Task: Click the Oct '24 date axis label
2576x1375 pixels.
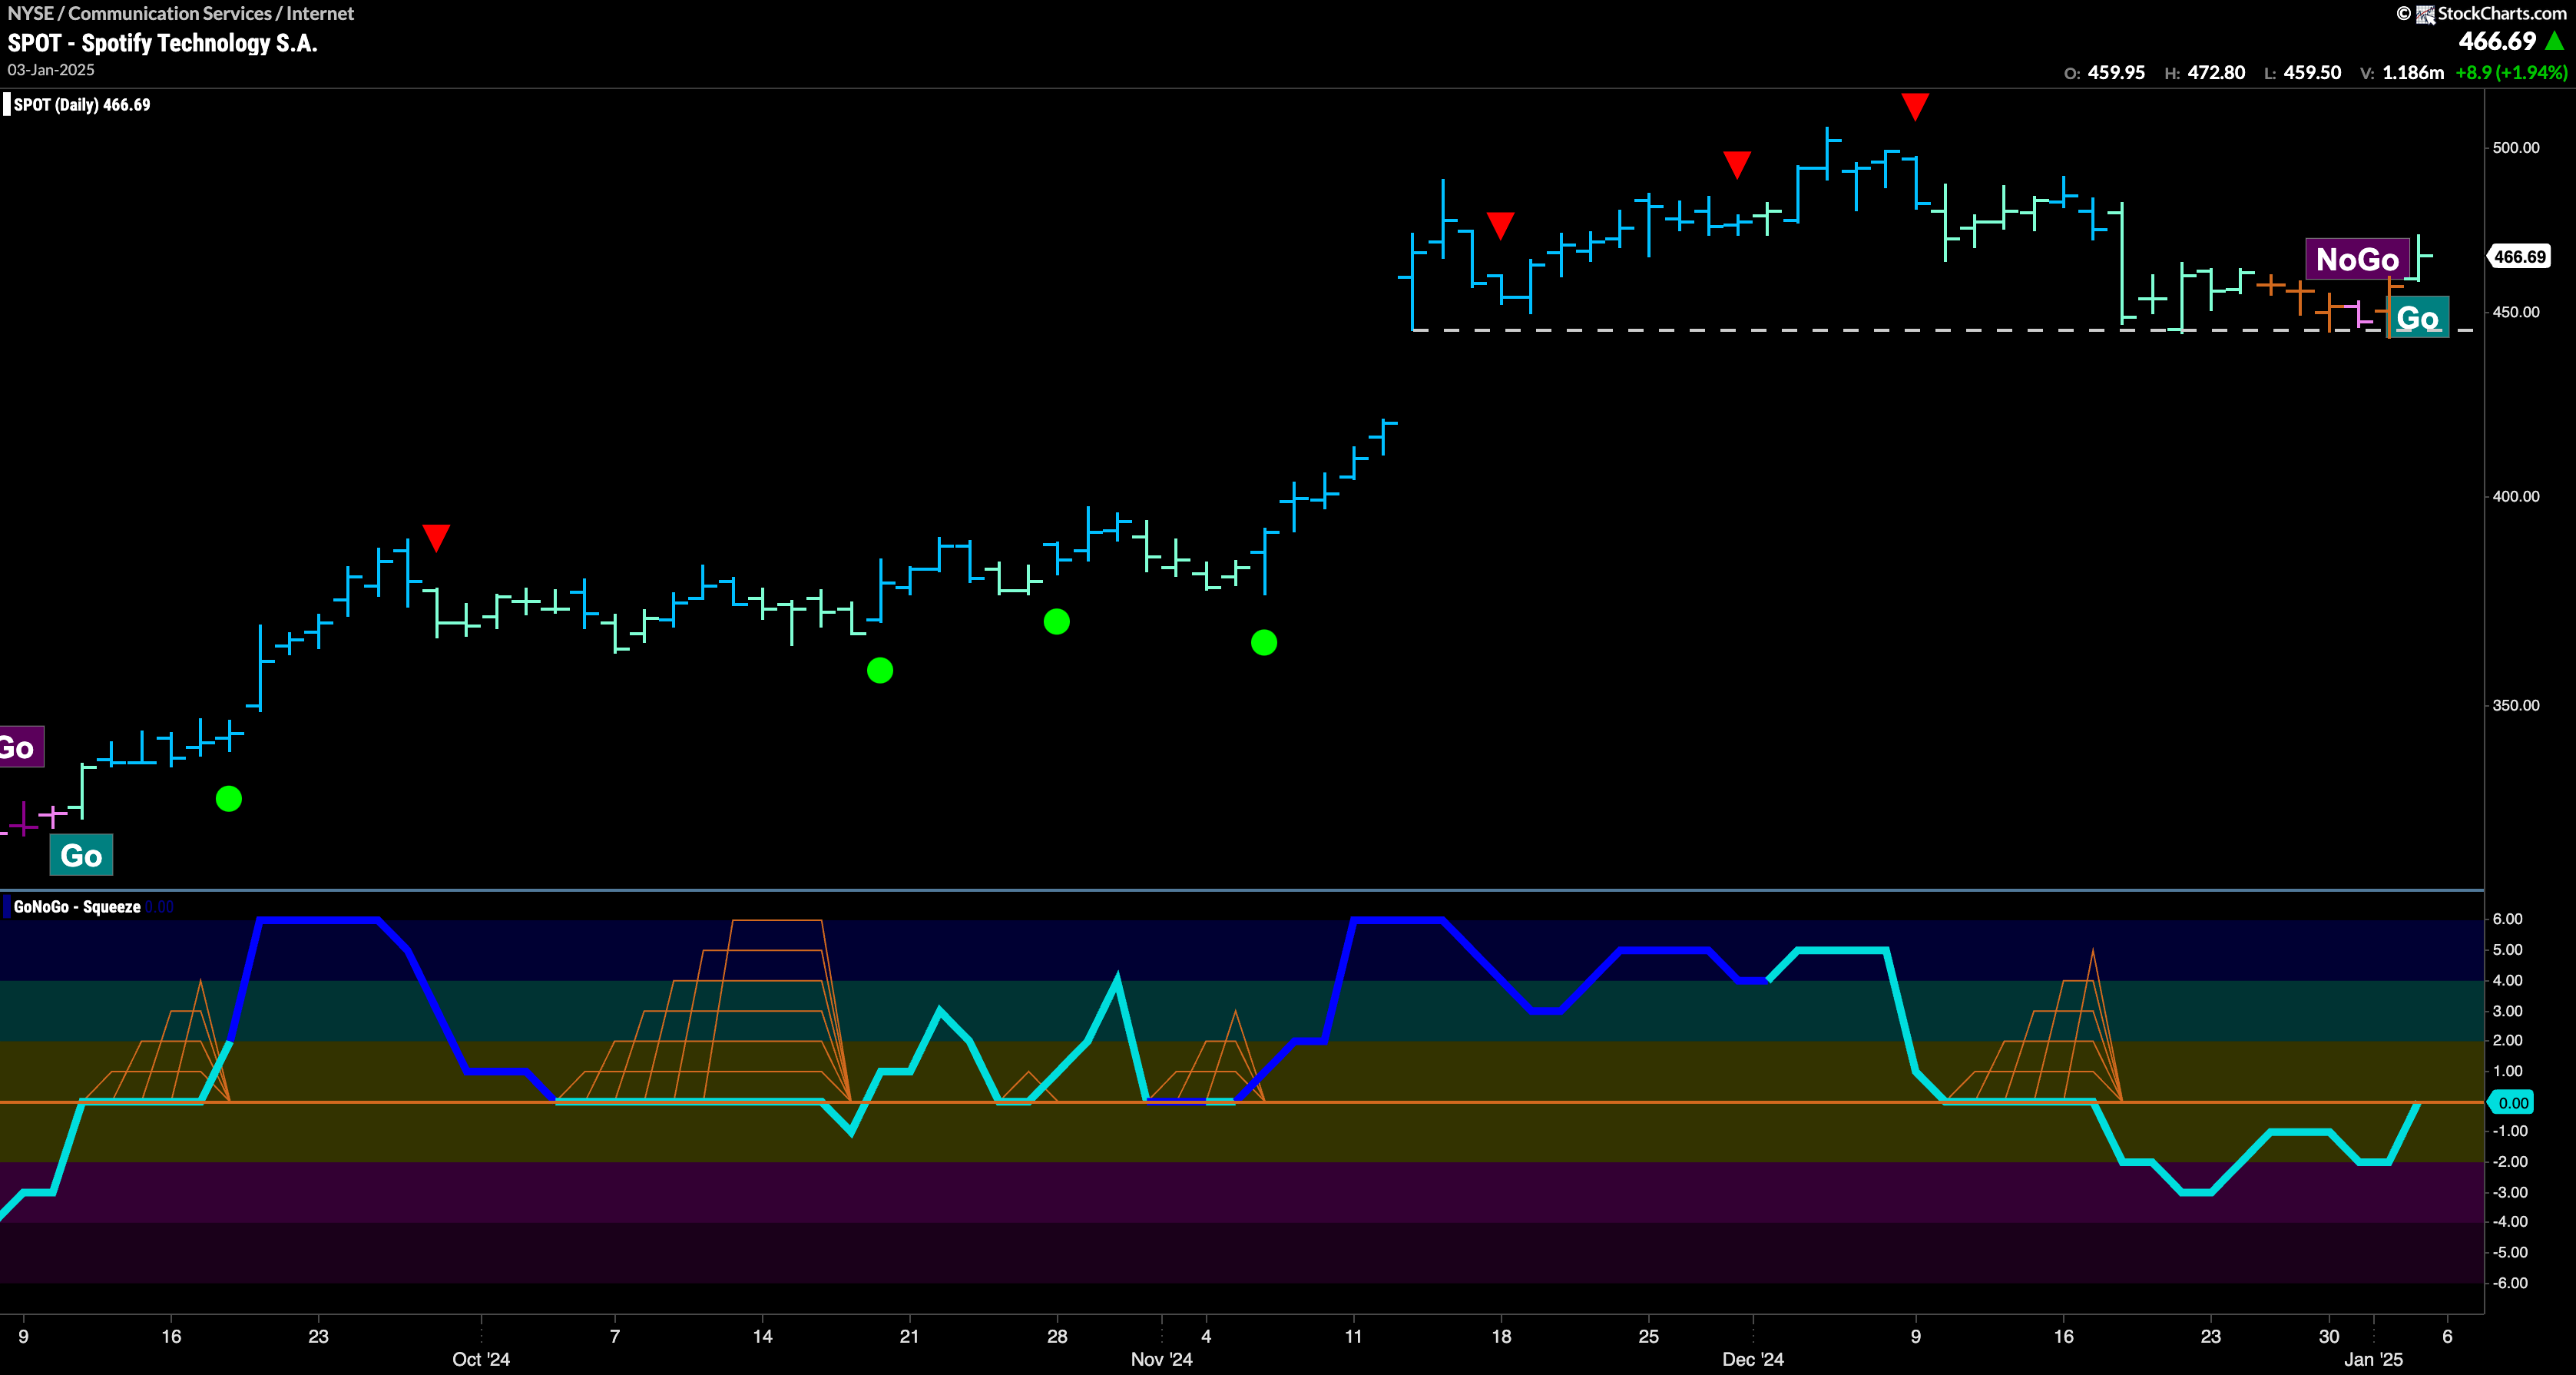Action: point(481,1359)
